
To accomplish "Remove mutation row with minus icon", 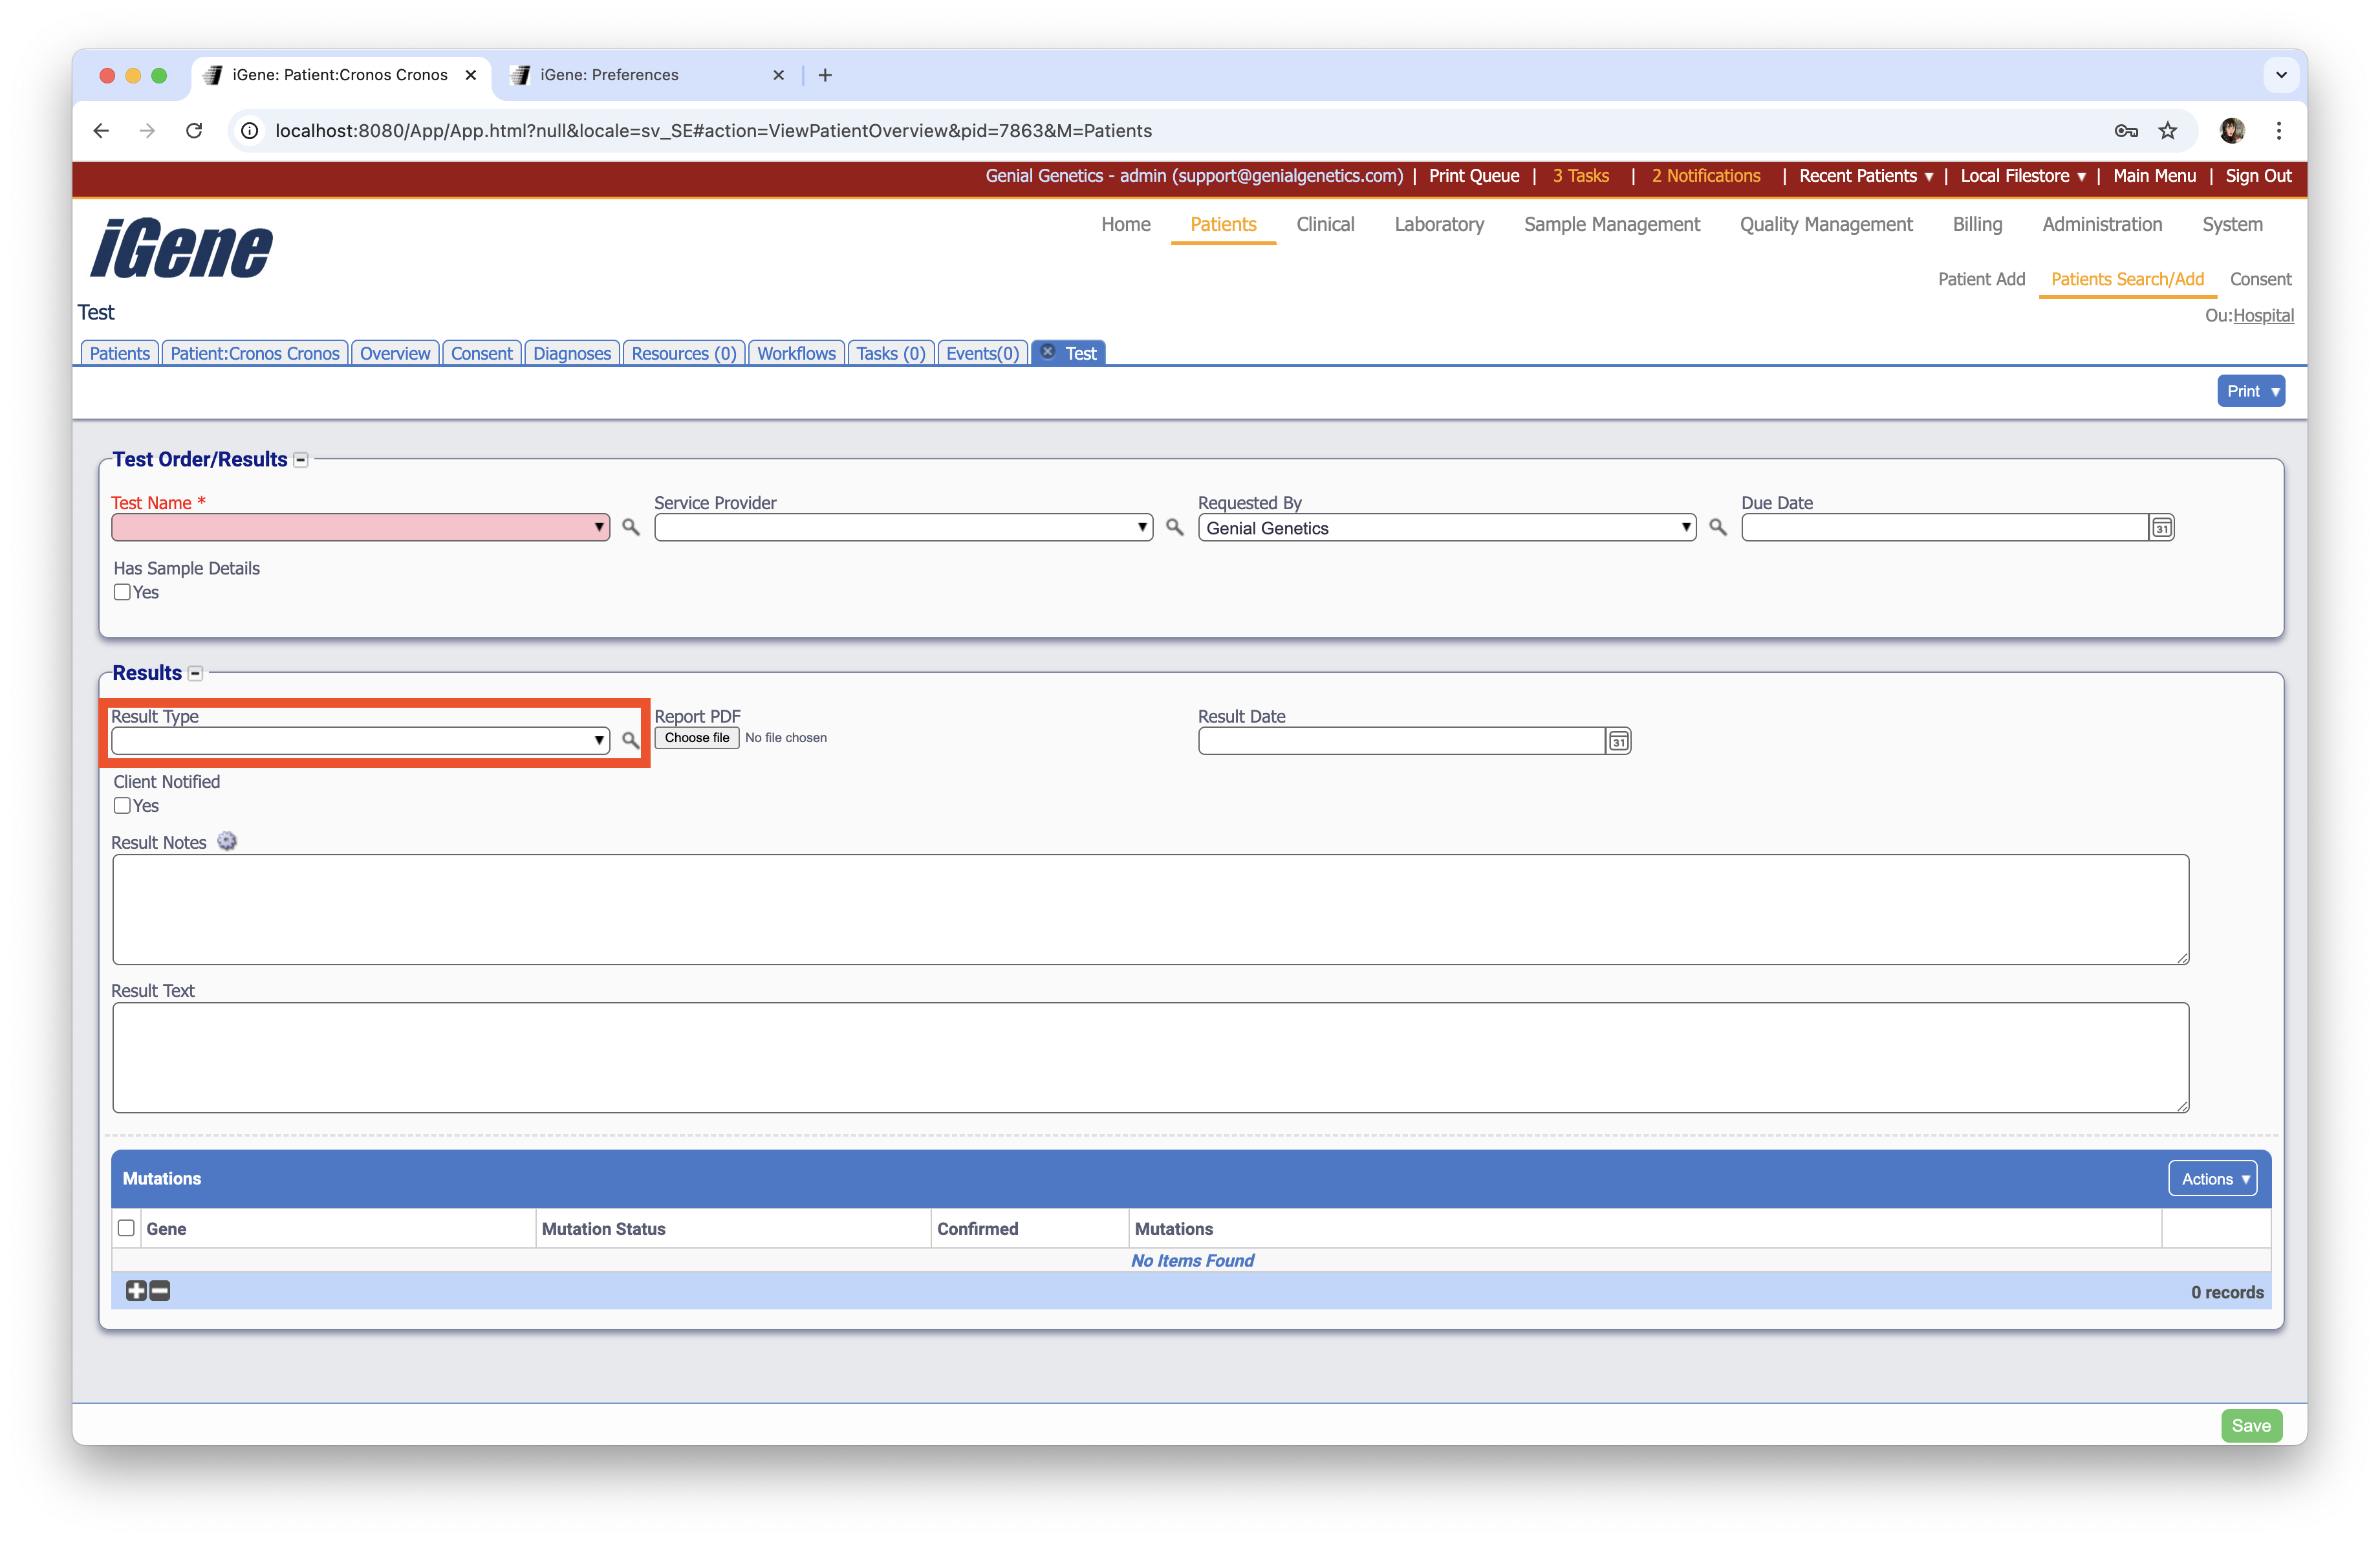I will point(160,1291).
